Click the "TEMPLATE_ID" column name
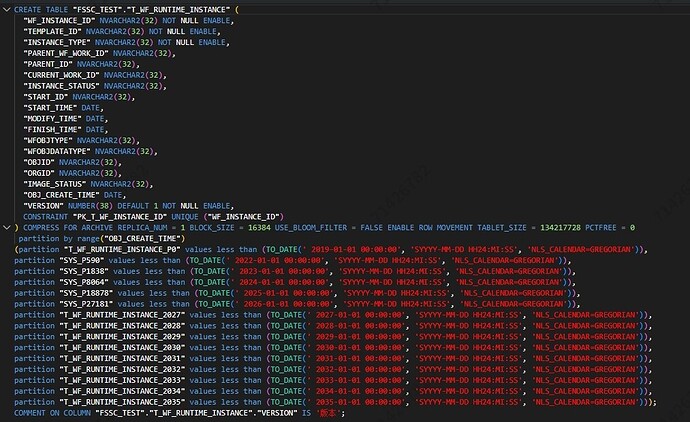This screenshot has width=690, height=422. (53, 31)
